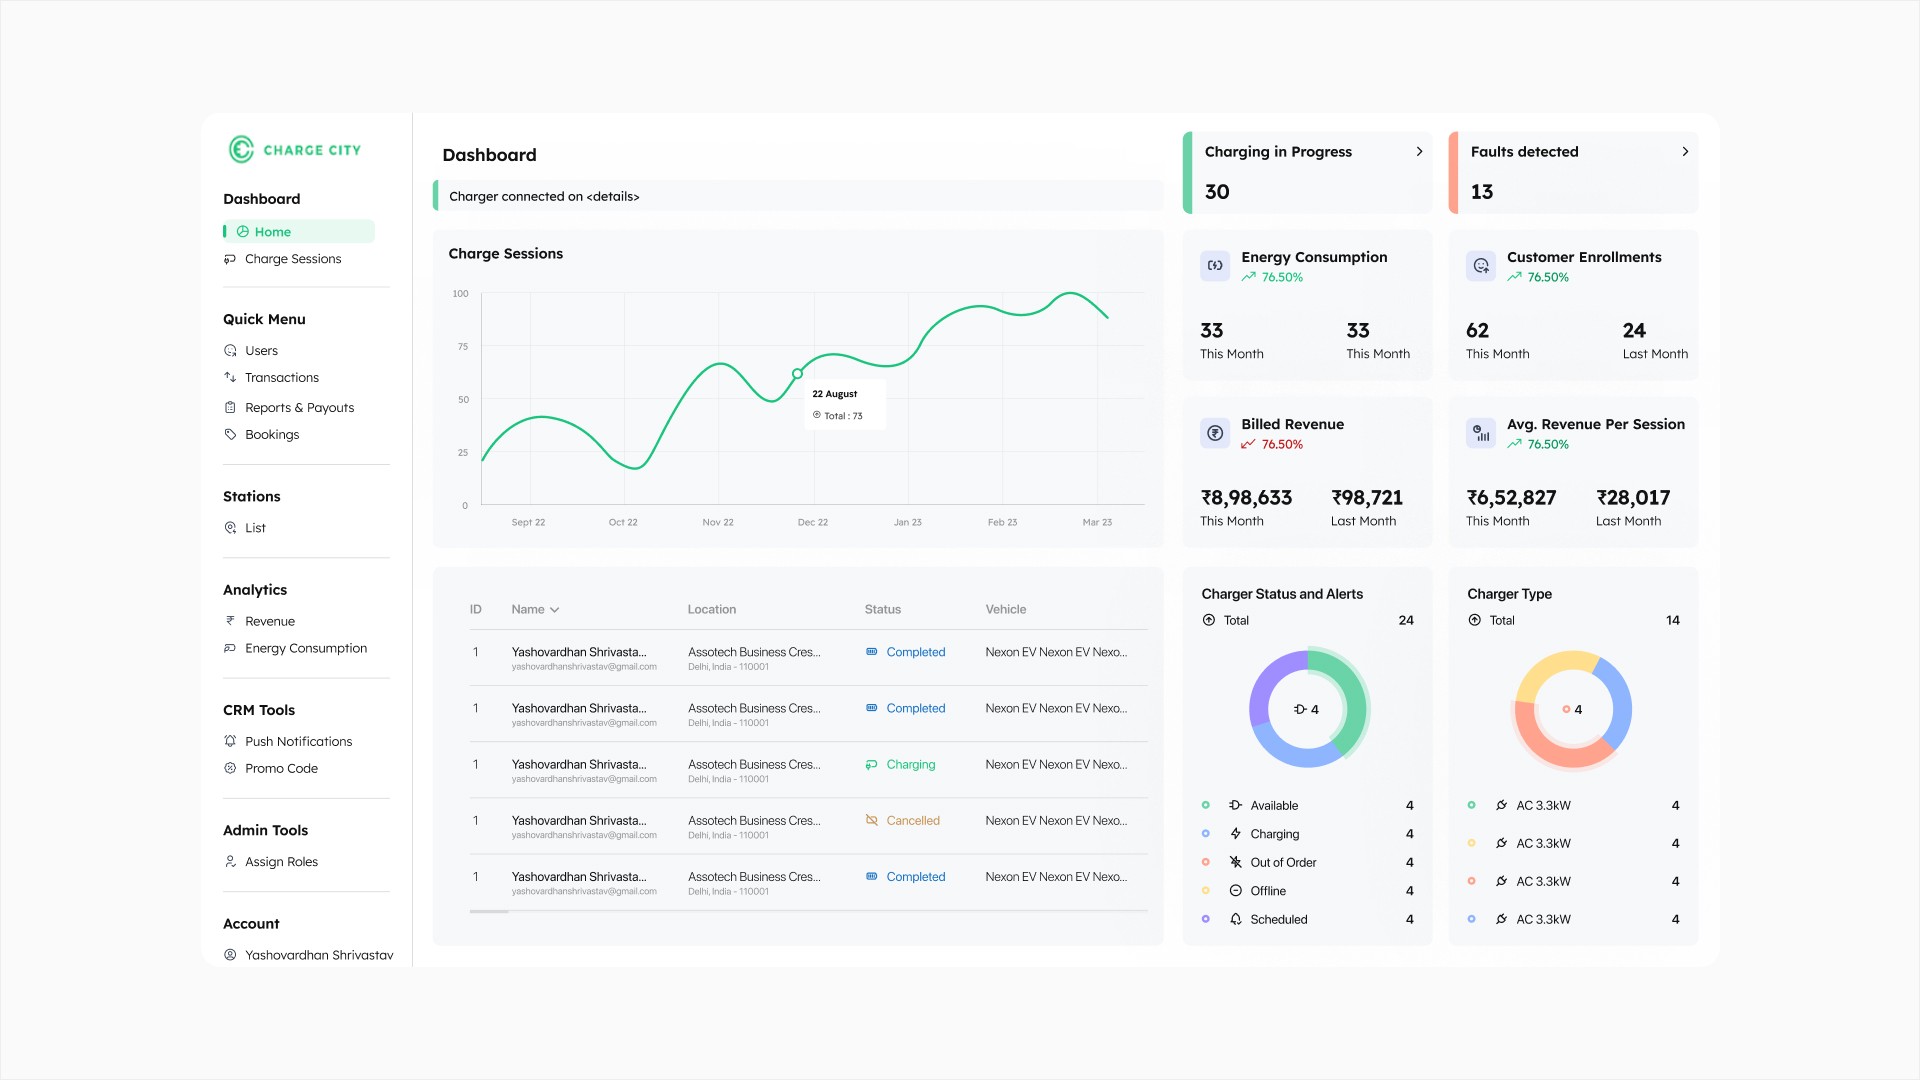Image resolution: width=1920 pixels, height=1080 pixels.
Task: Click the Avg. Revenue Per Session icon
Action: tap(1481, 433)
